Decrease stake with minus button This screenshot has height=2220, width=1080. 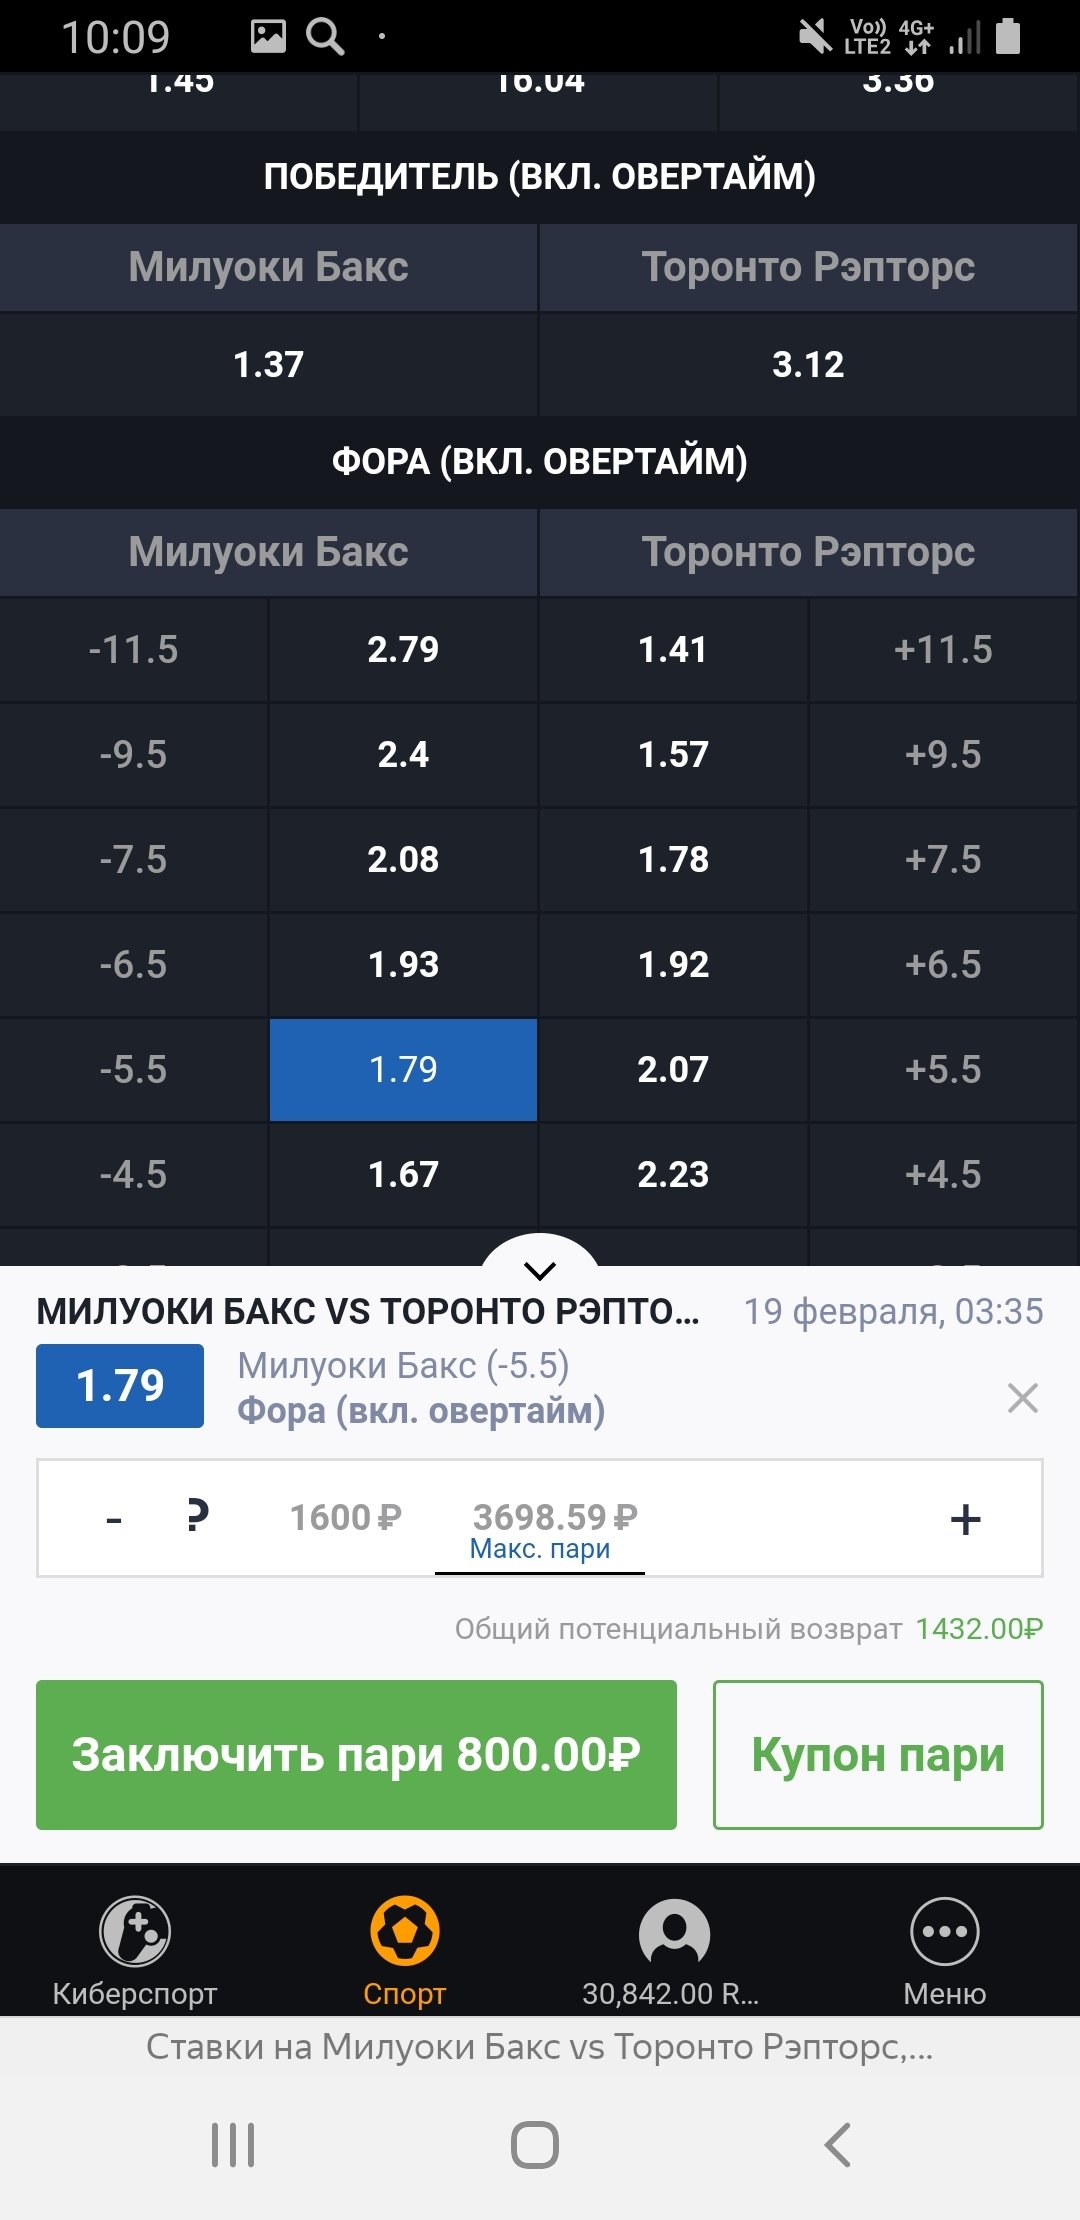(114, 1520)
